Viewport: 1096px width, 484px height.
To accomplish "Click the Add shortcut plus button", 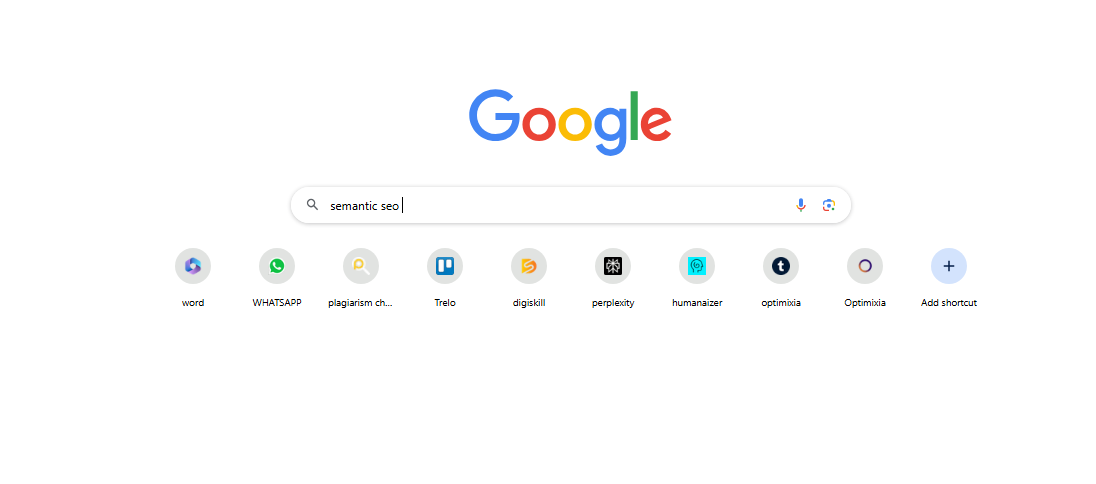I will click(949, 266).
